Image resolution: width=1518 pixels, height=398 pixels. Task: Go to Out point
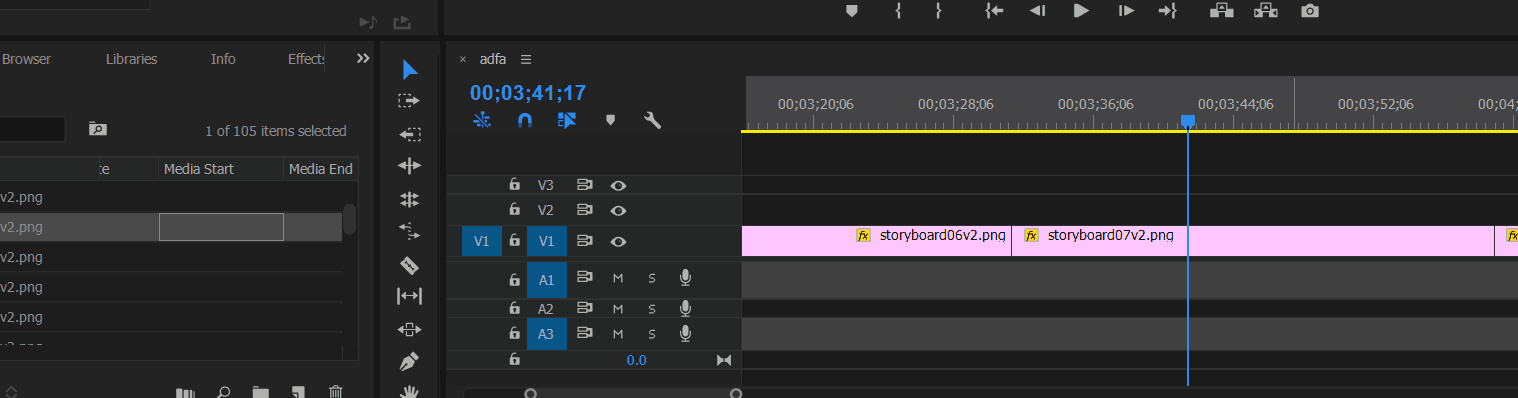tap(1168, 11)
